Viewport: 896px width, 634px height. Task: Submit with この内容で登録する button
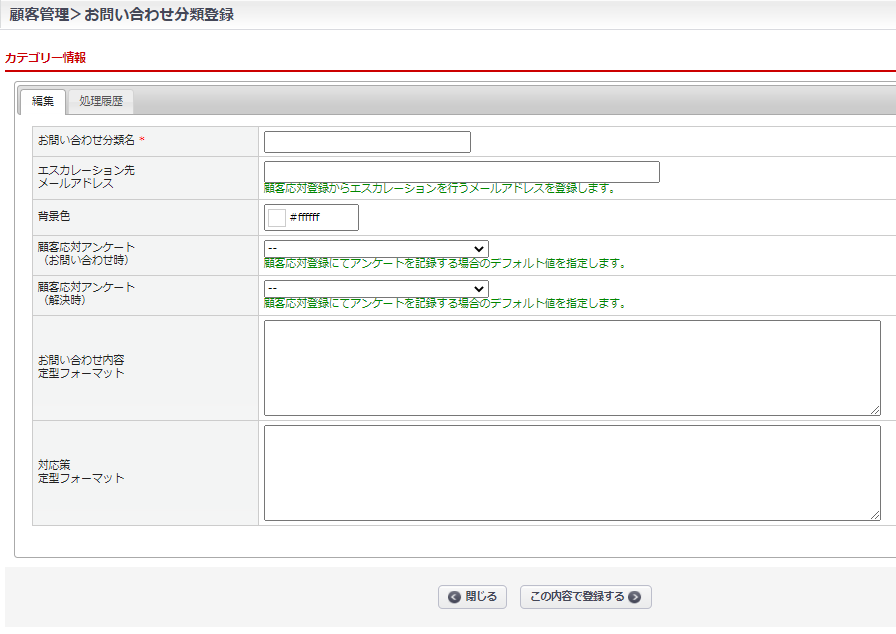585,597
